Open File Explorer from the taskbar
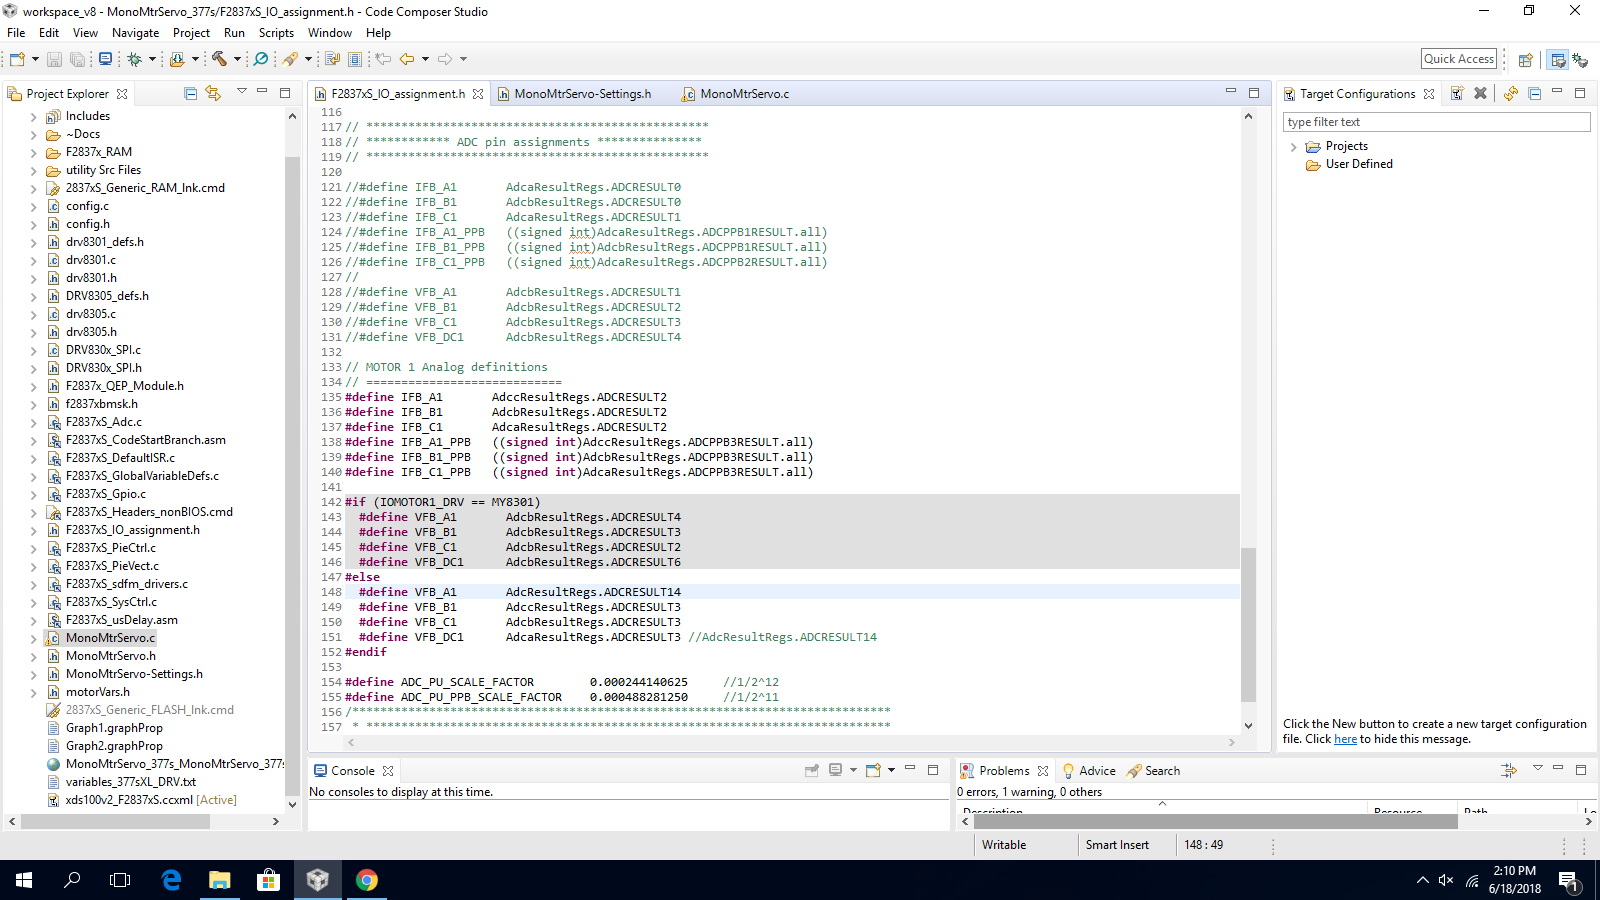1600x900 pixels. [220, 880]
